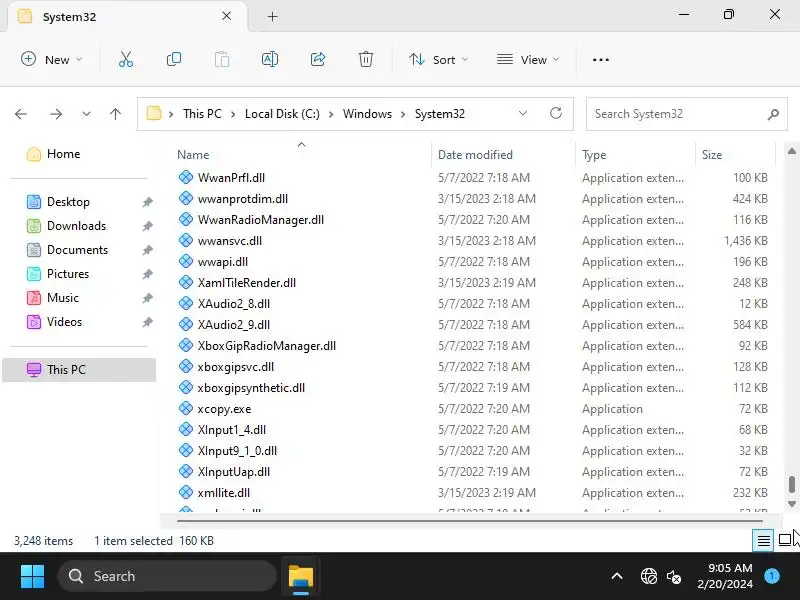Image resolution: width=800 pixels, height=600 pixels.
Task: Click the Rename icon in toolbar
Action: point(269,60)
